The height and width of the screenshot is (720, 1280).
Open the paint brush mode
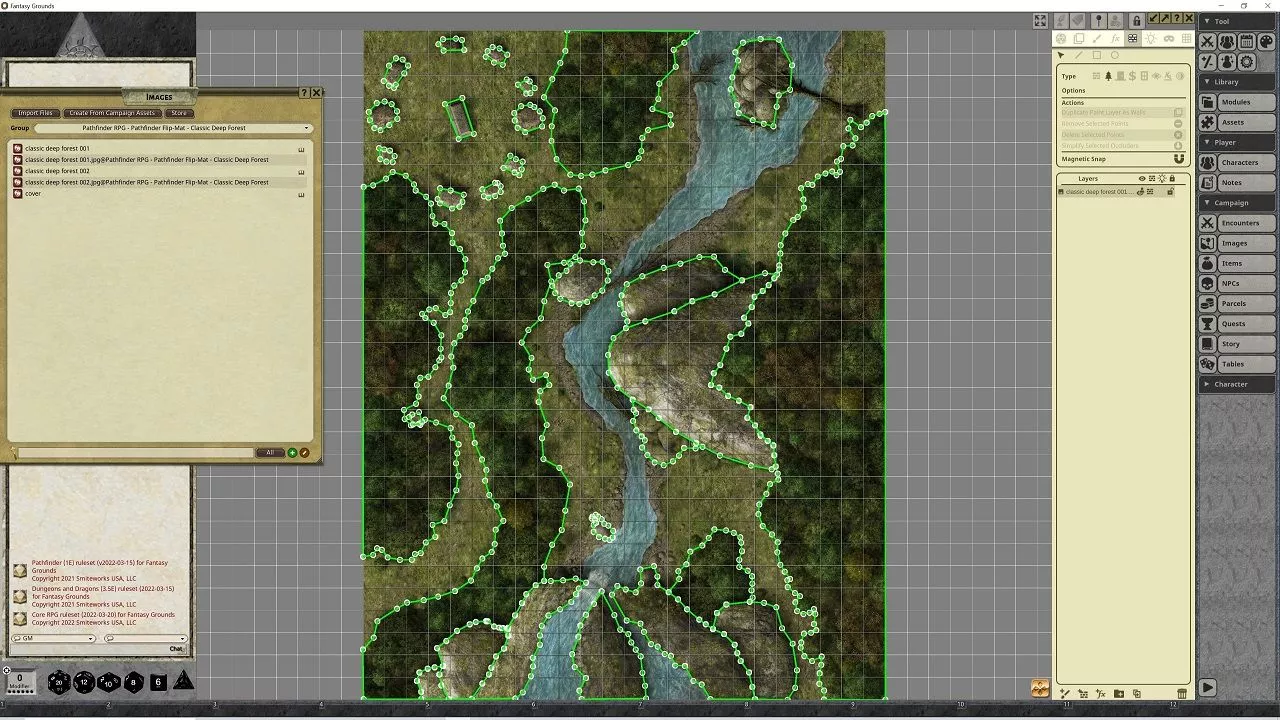tap(1097, 38)
